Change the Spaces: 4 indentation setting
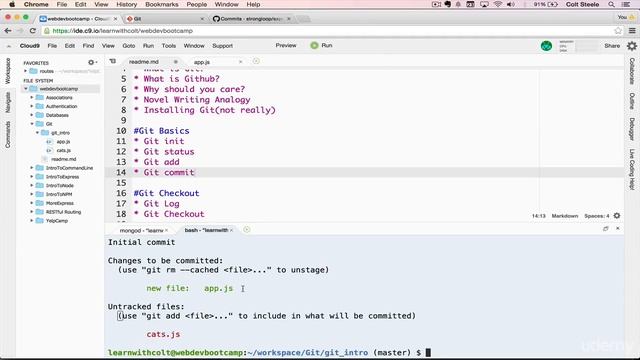The width and height of the screenshot is (640, 360). [596, 216]
